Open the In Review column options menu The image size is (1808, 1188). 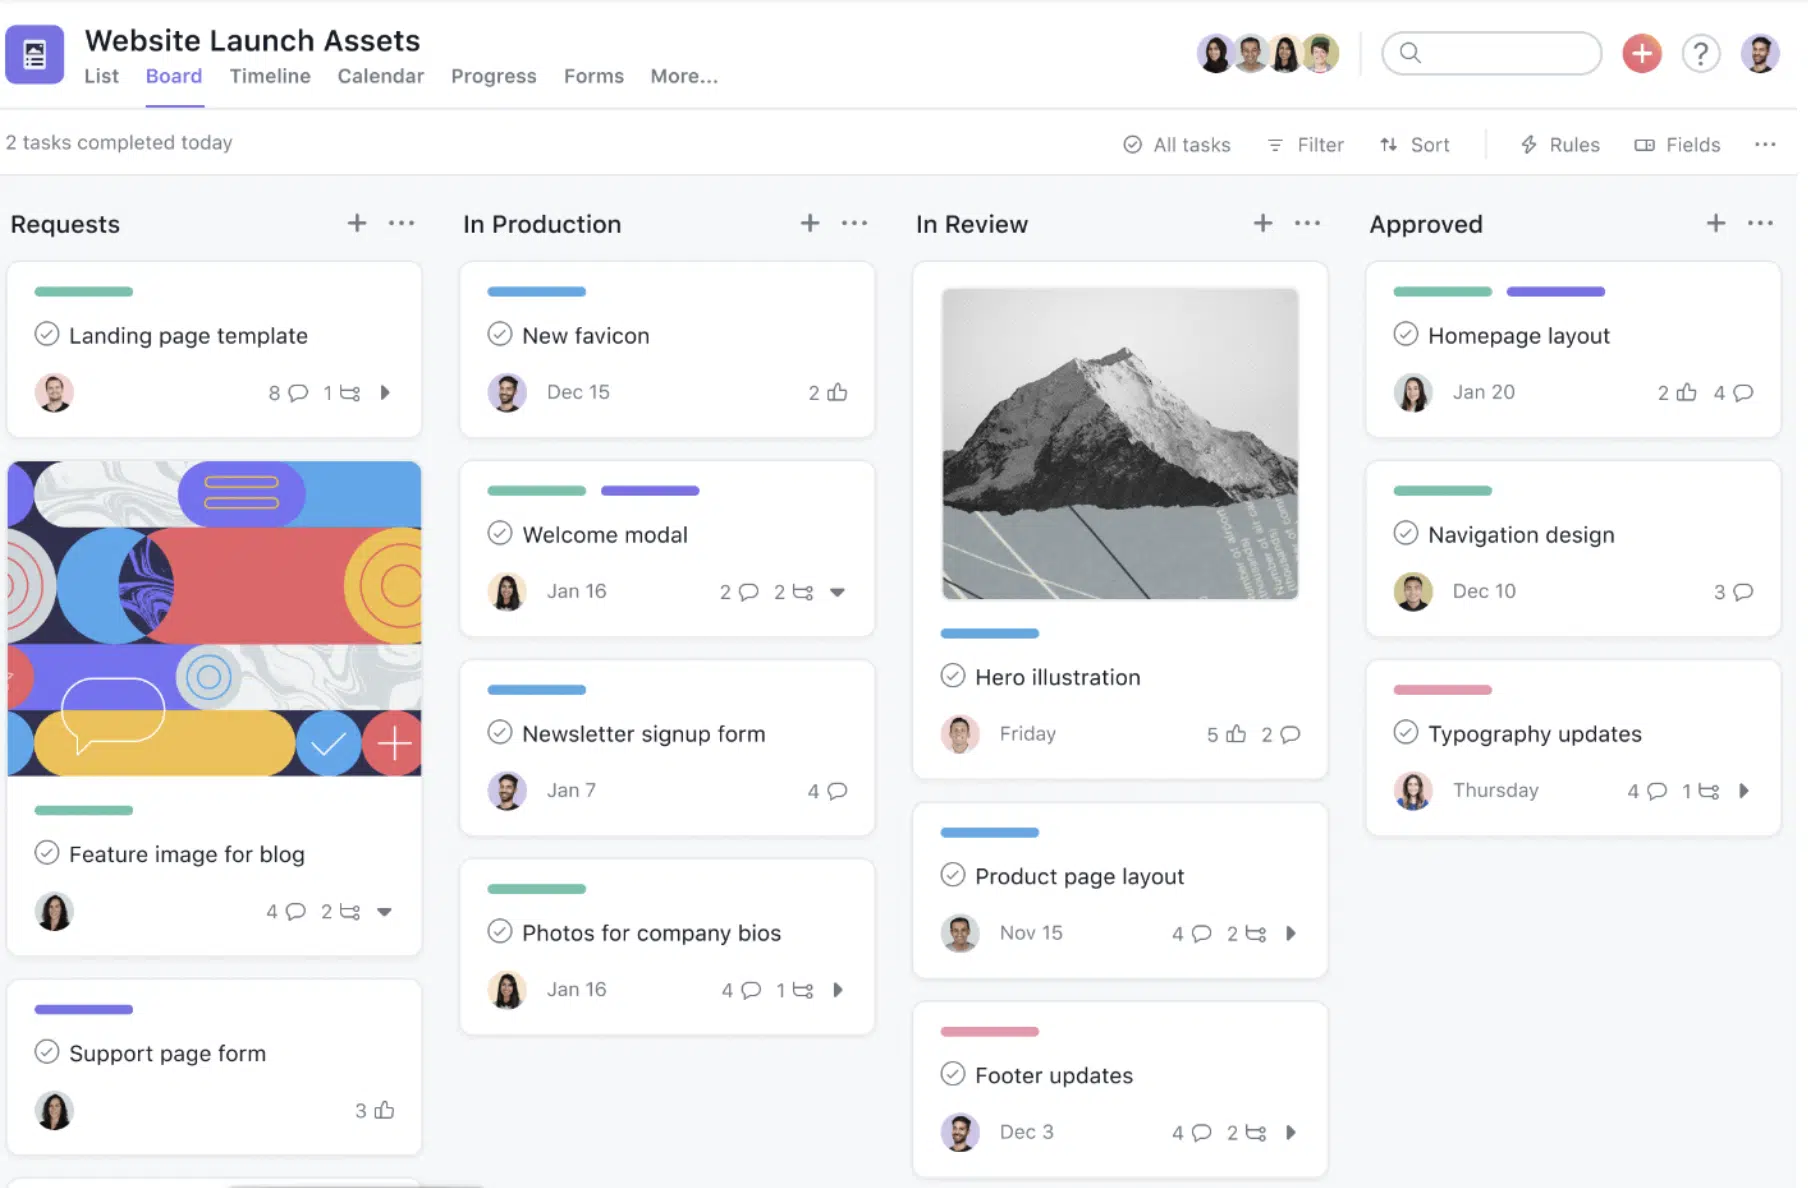point(1307,223)
